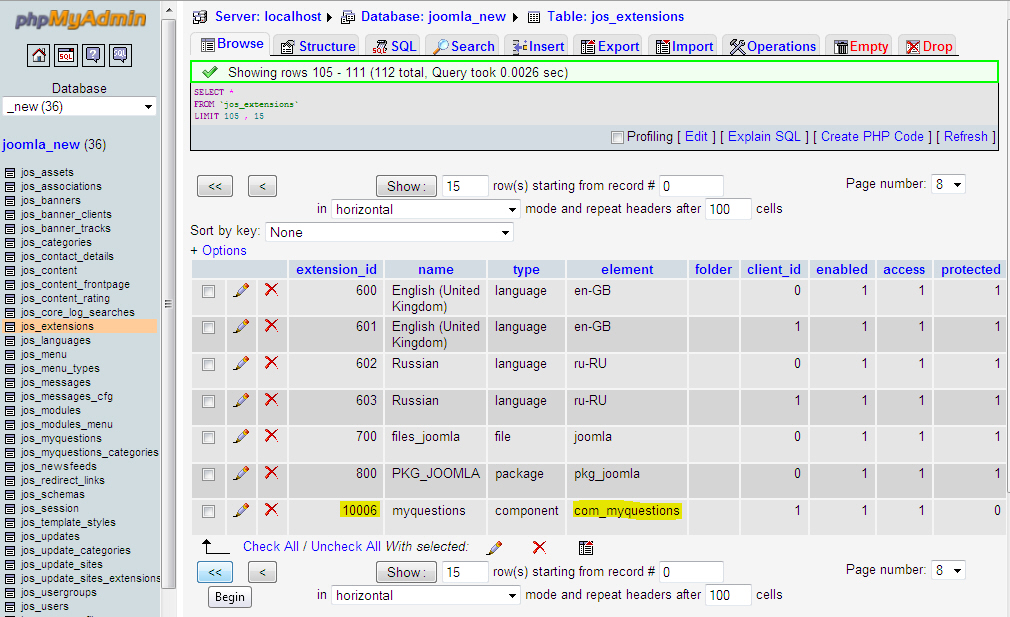Edit files_joomla row 700 pencil icon

pyautogui.click(x=241, y=437)
